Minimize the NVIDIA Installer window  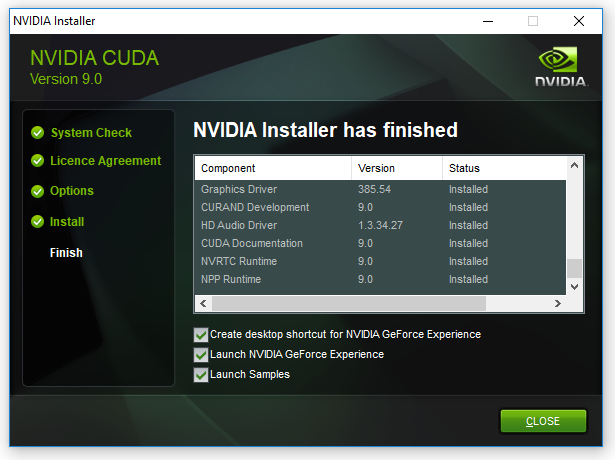point(488,21)
